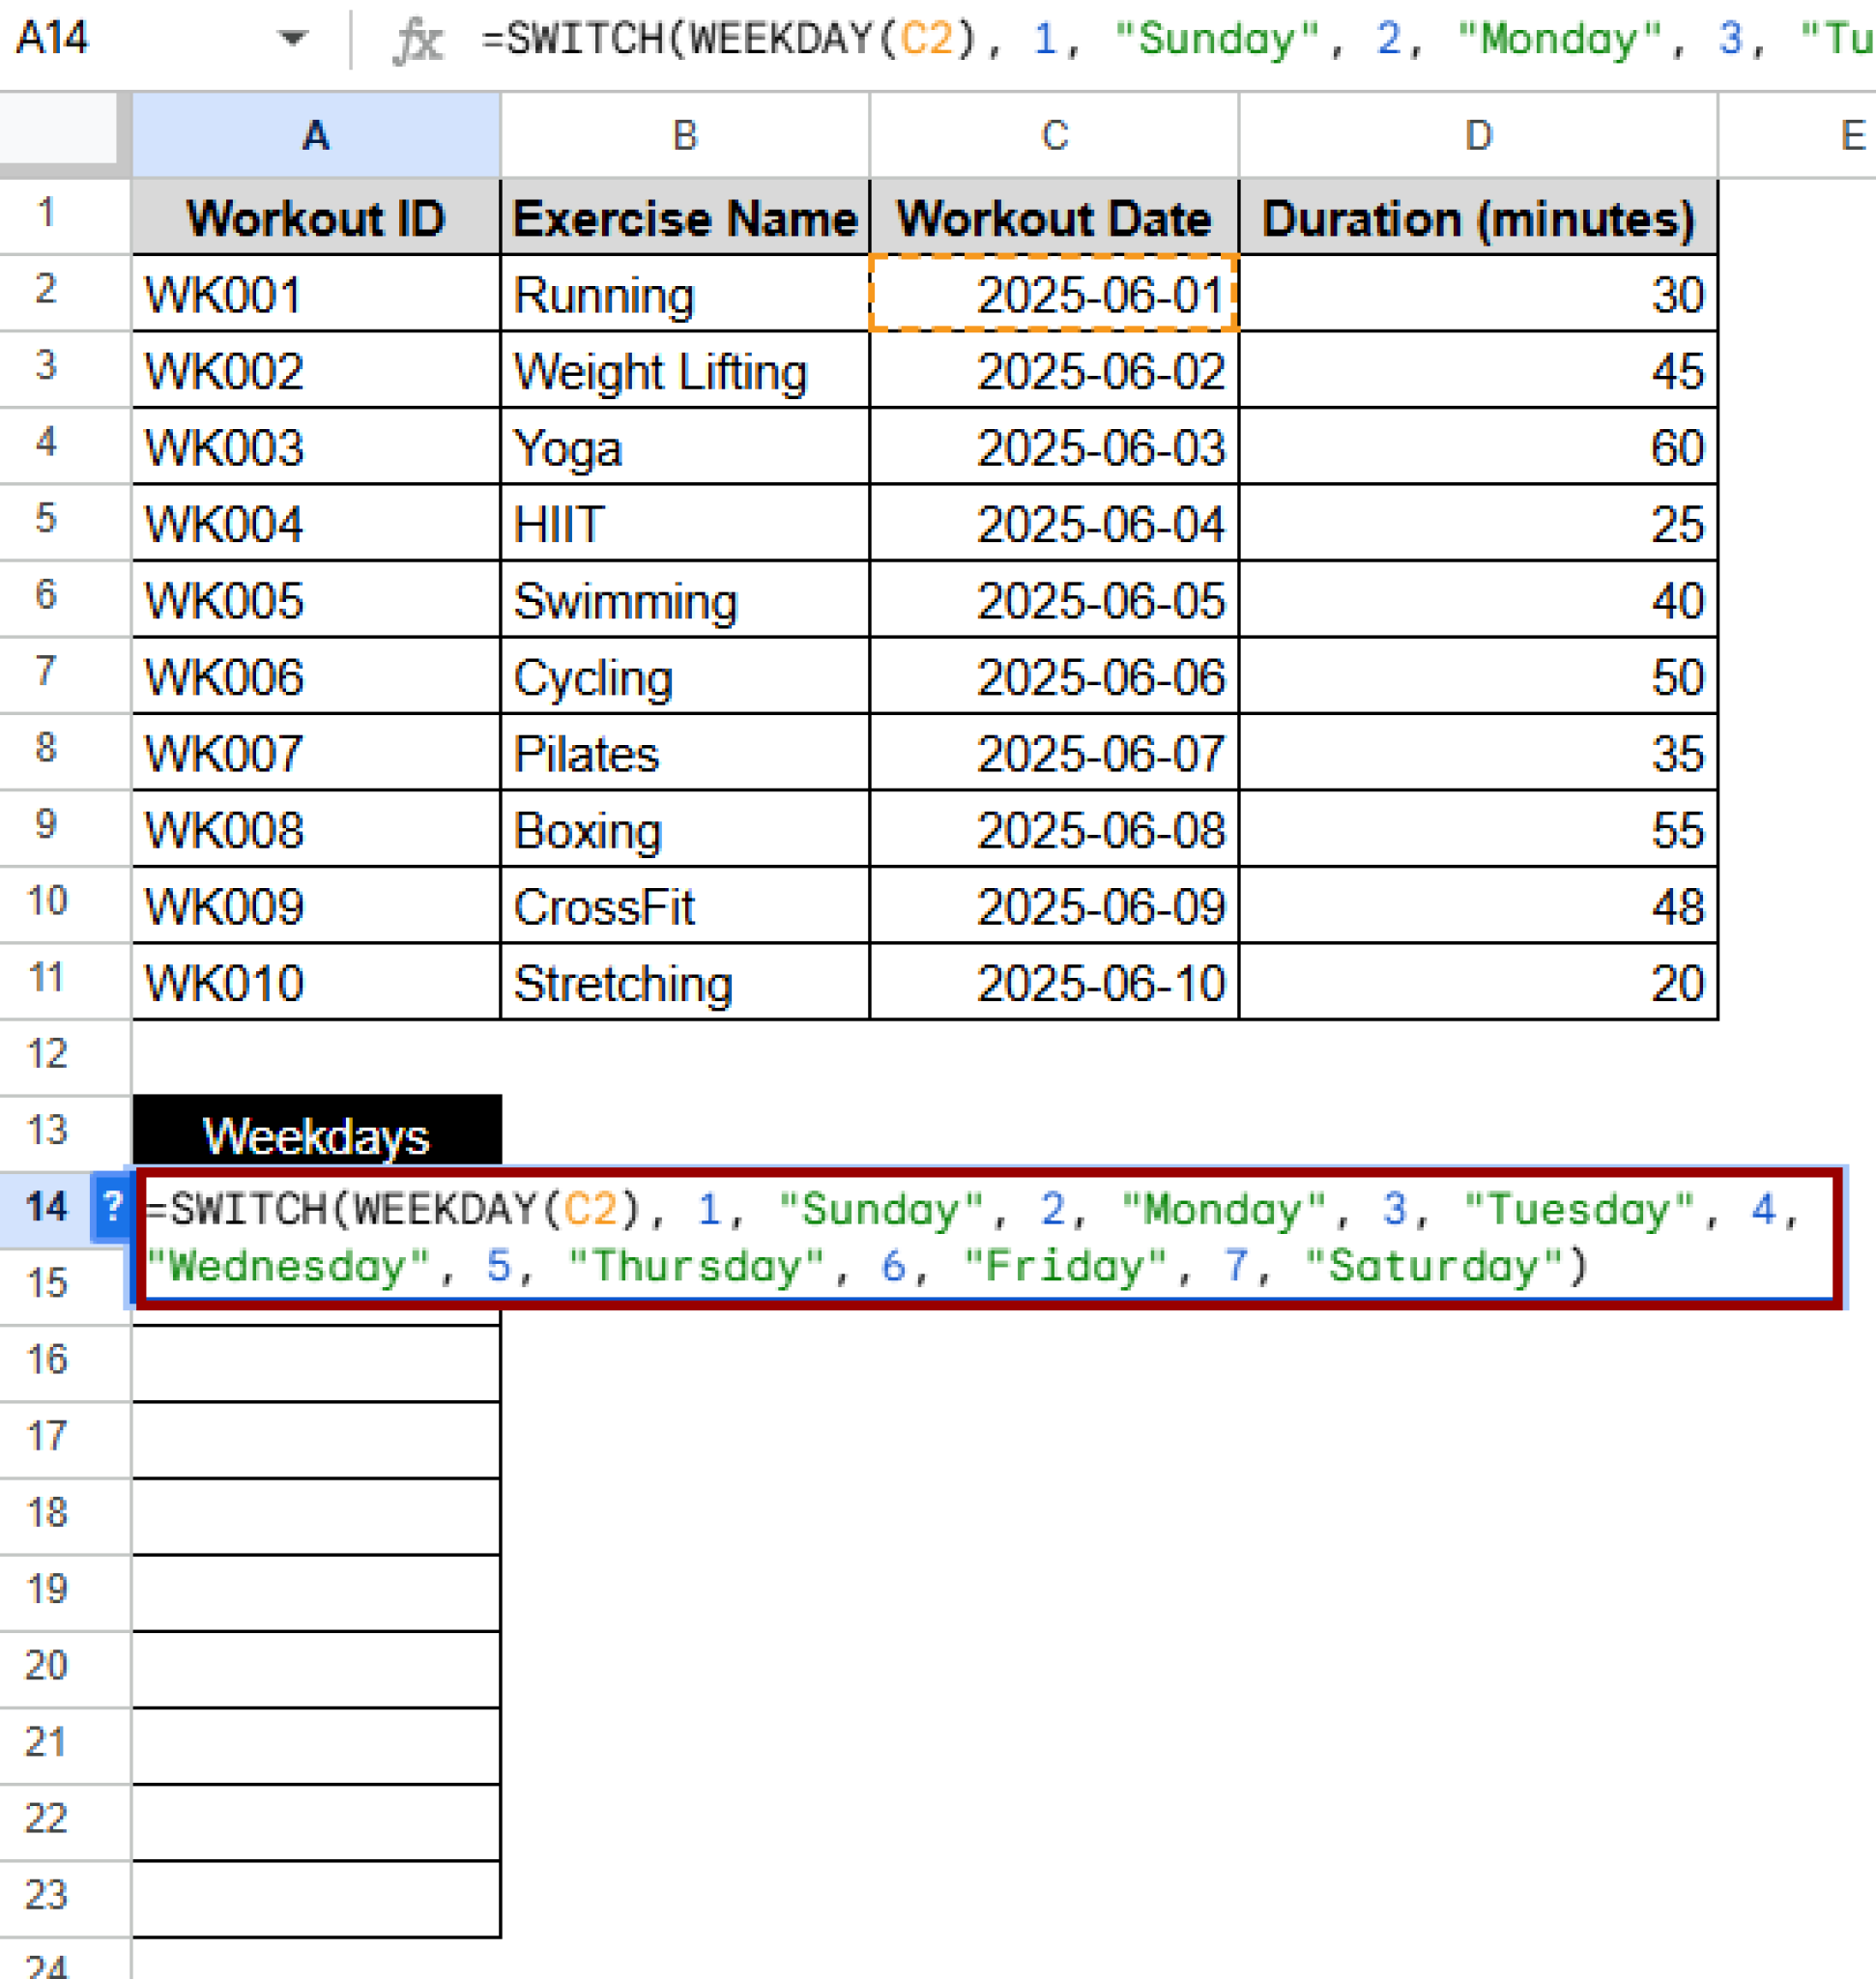Select the 2025-06-10 workout date cell
This screenshot has height=1979, width=1876.
tap(1053, 982)
